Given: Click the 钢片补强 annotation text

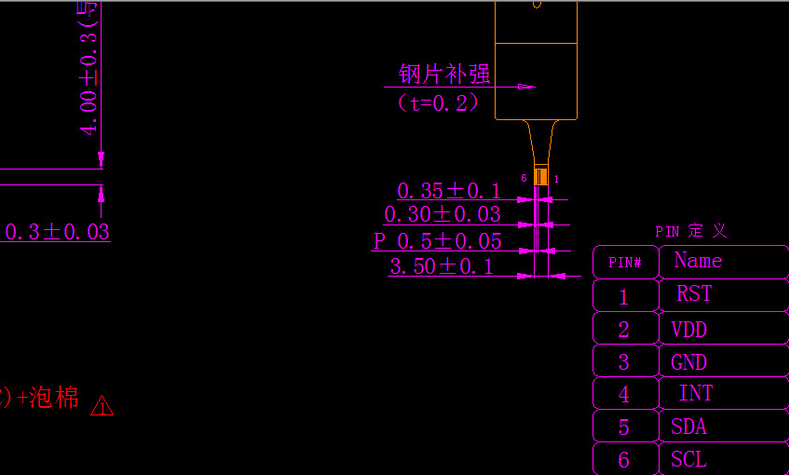Looking at the screenshot, I should point(445,75).
